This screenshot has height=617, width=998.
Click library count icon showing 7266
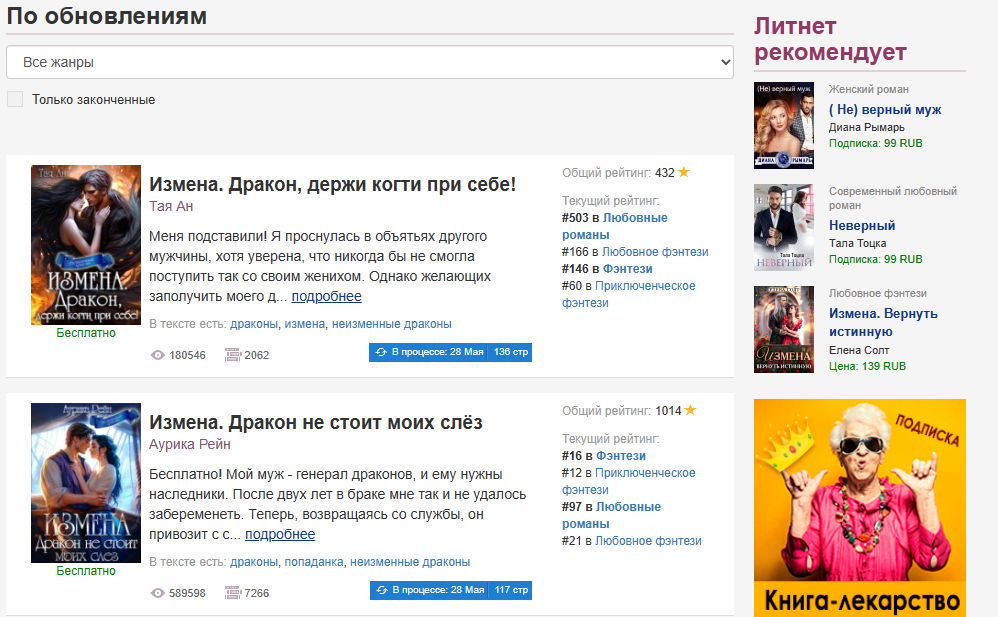233,593
